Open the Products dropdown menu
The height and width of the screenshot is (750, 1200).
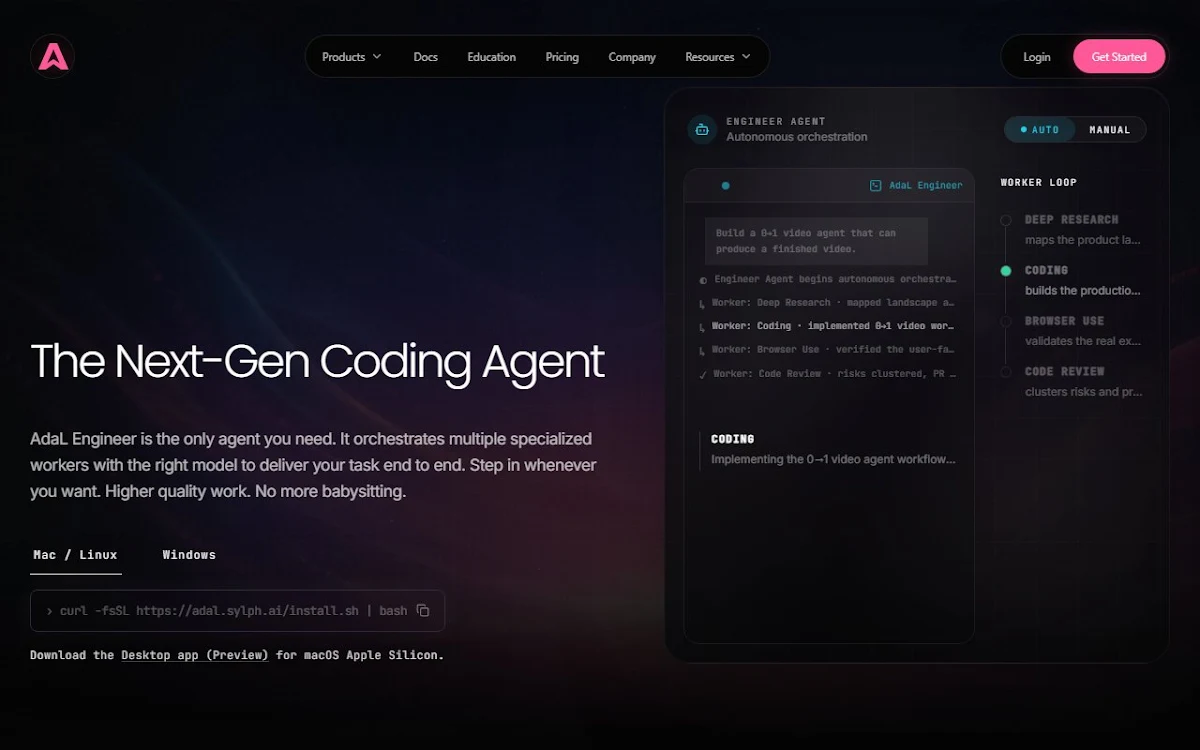click(x=352, y=57)
